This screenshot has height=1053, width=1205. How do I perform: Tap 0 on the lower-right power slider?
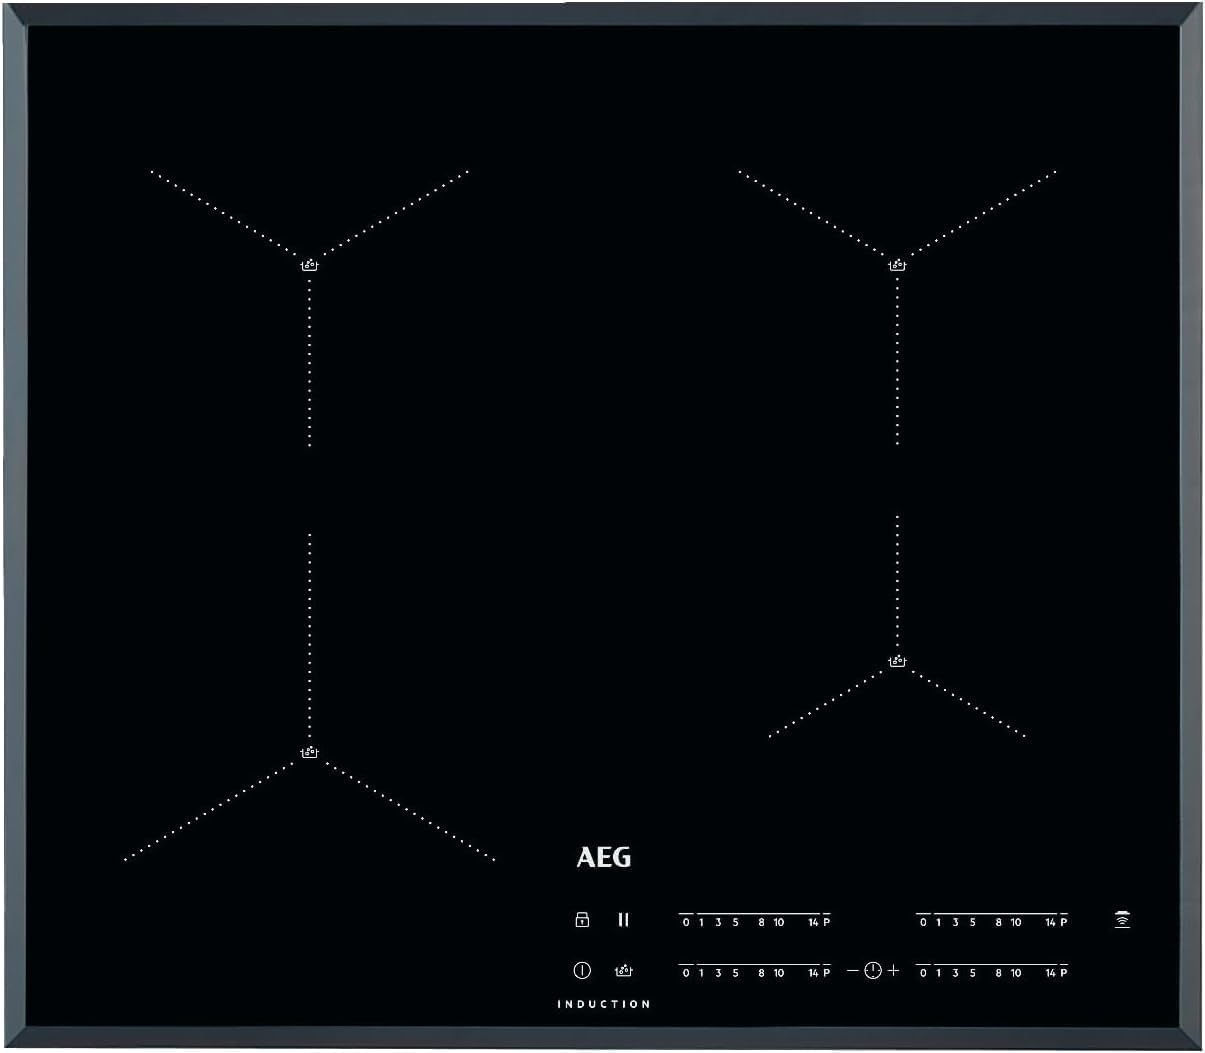(x=922, y=971)
